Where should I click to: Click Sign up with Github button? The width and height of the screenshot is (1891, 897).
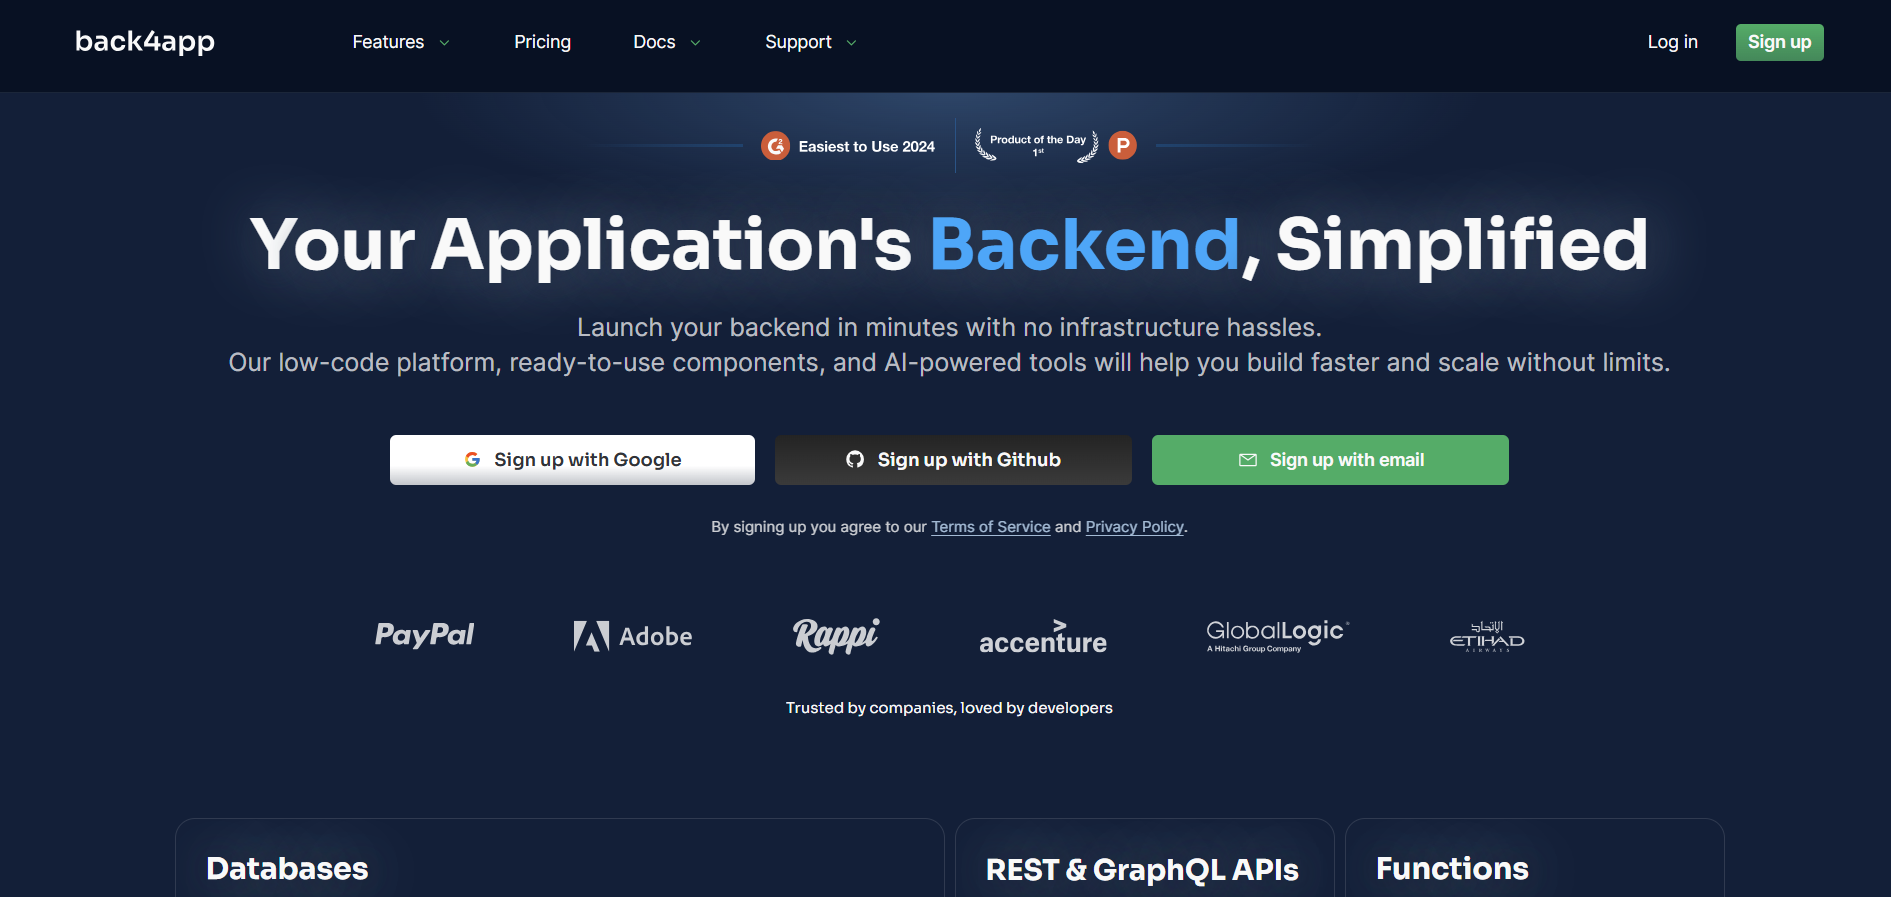coord(953,460)
